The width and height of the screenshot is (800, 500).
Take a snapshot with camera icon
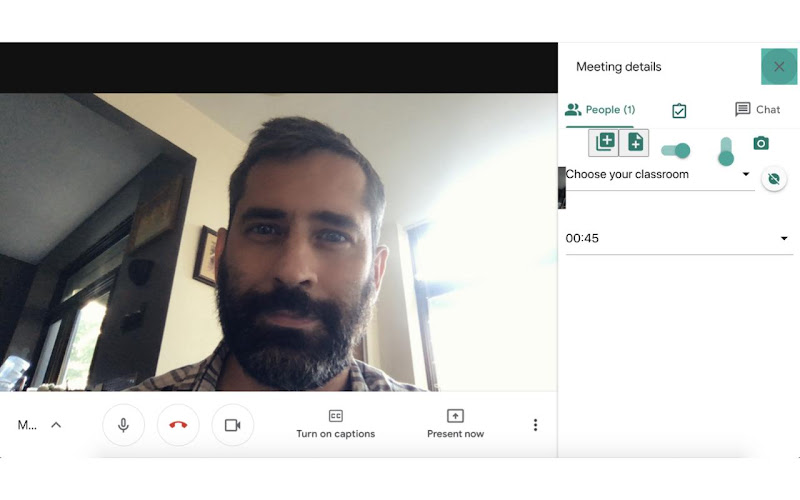coord(761,143)
